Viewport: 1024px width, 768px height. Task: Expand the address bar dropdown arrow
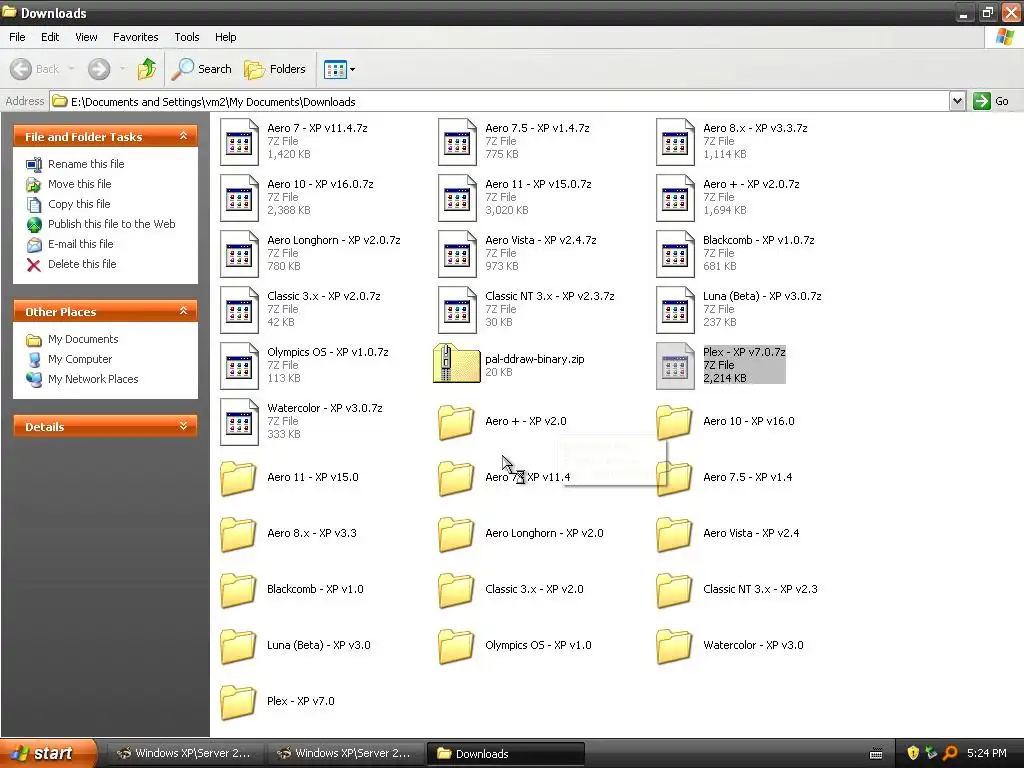(957, 101)
